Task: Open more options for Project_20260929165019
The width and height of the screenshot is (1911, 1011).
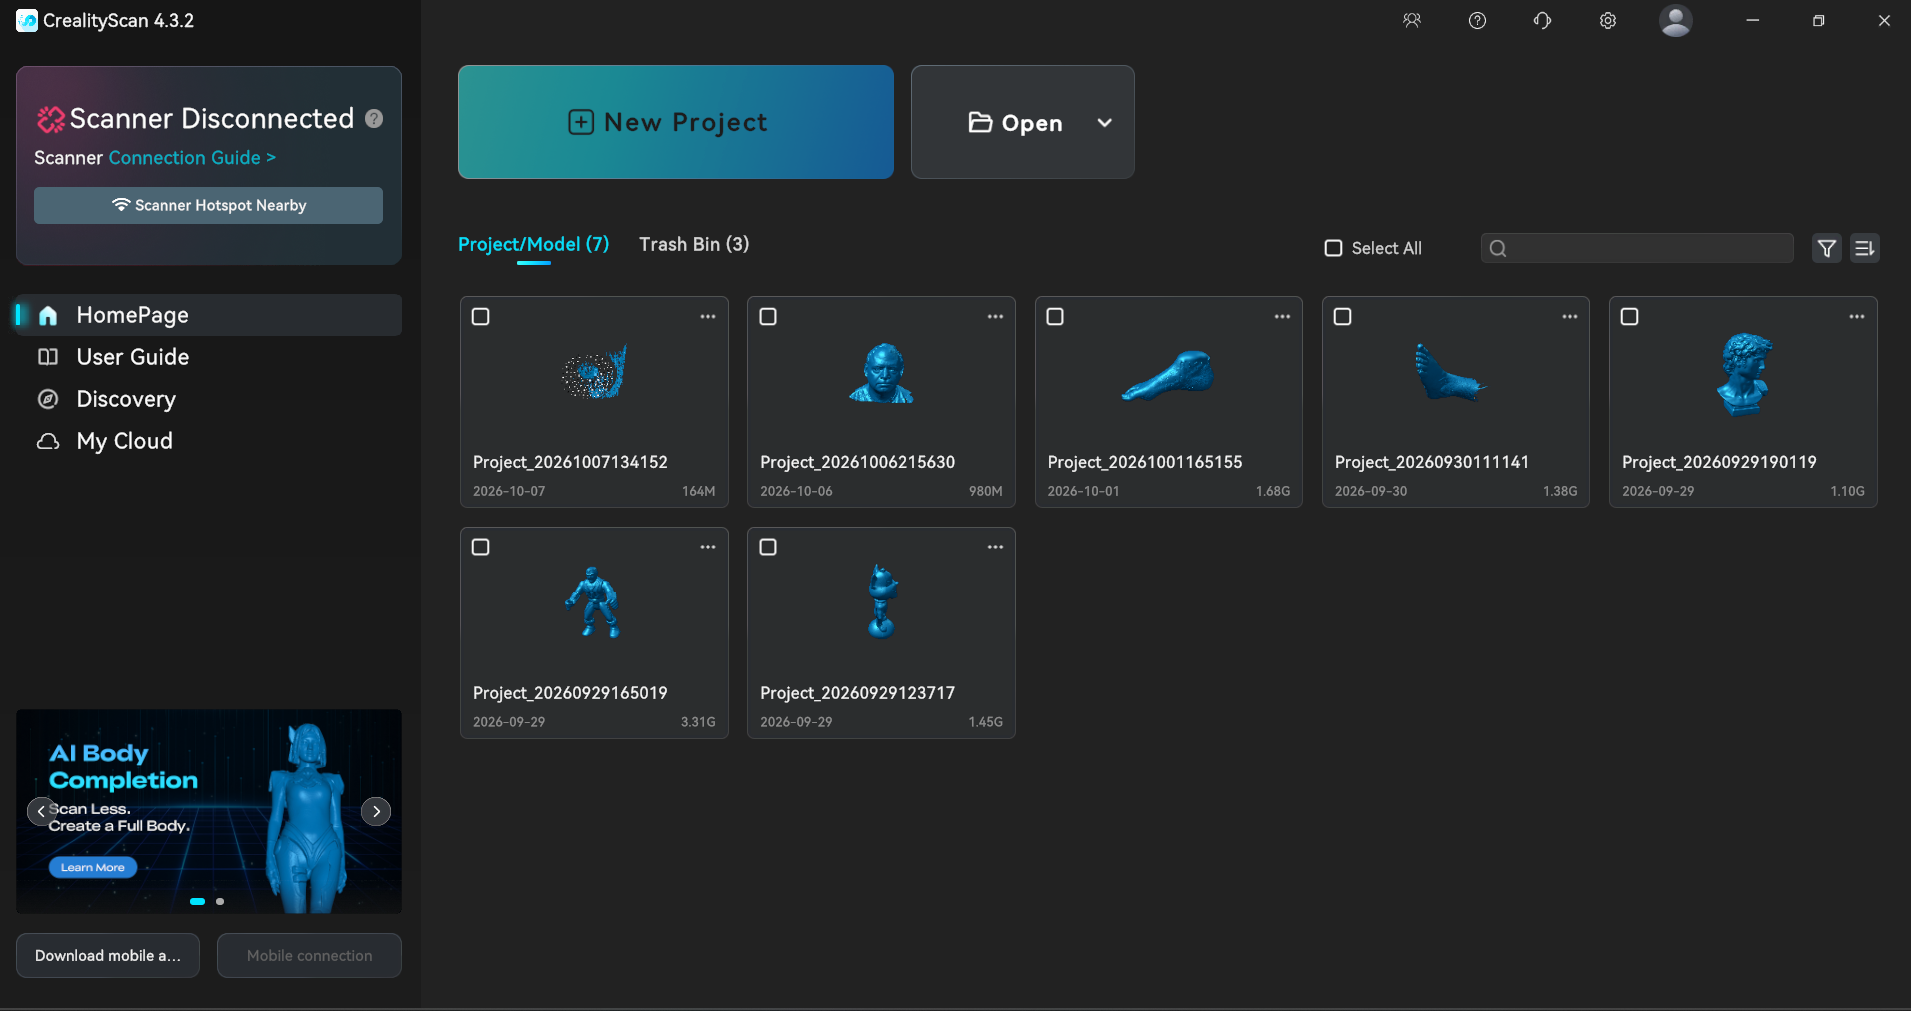Action: [x=708, y=547]
